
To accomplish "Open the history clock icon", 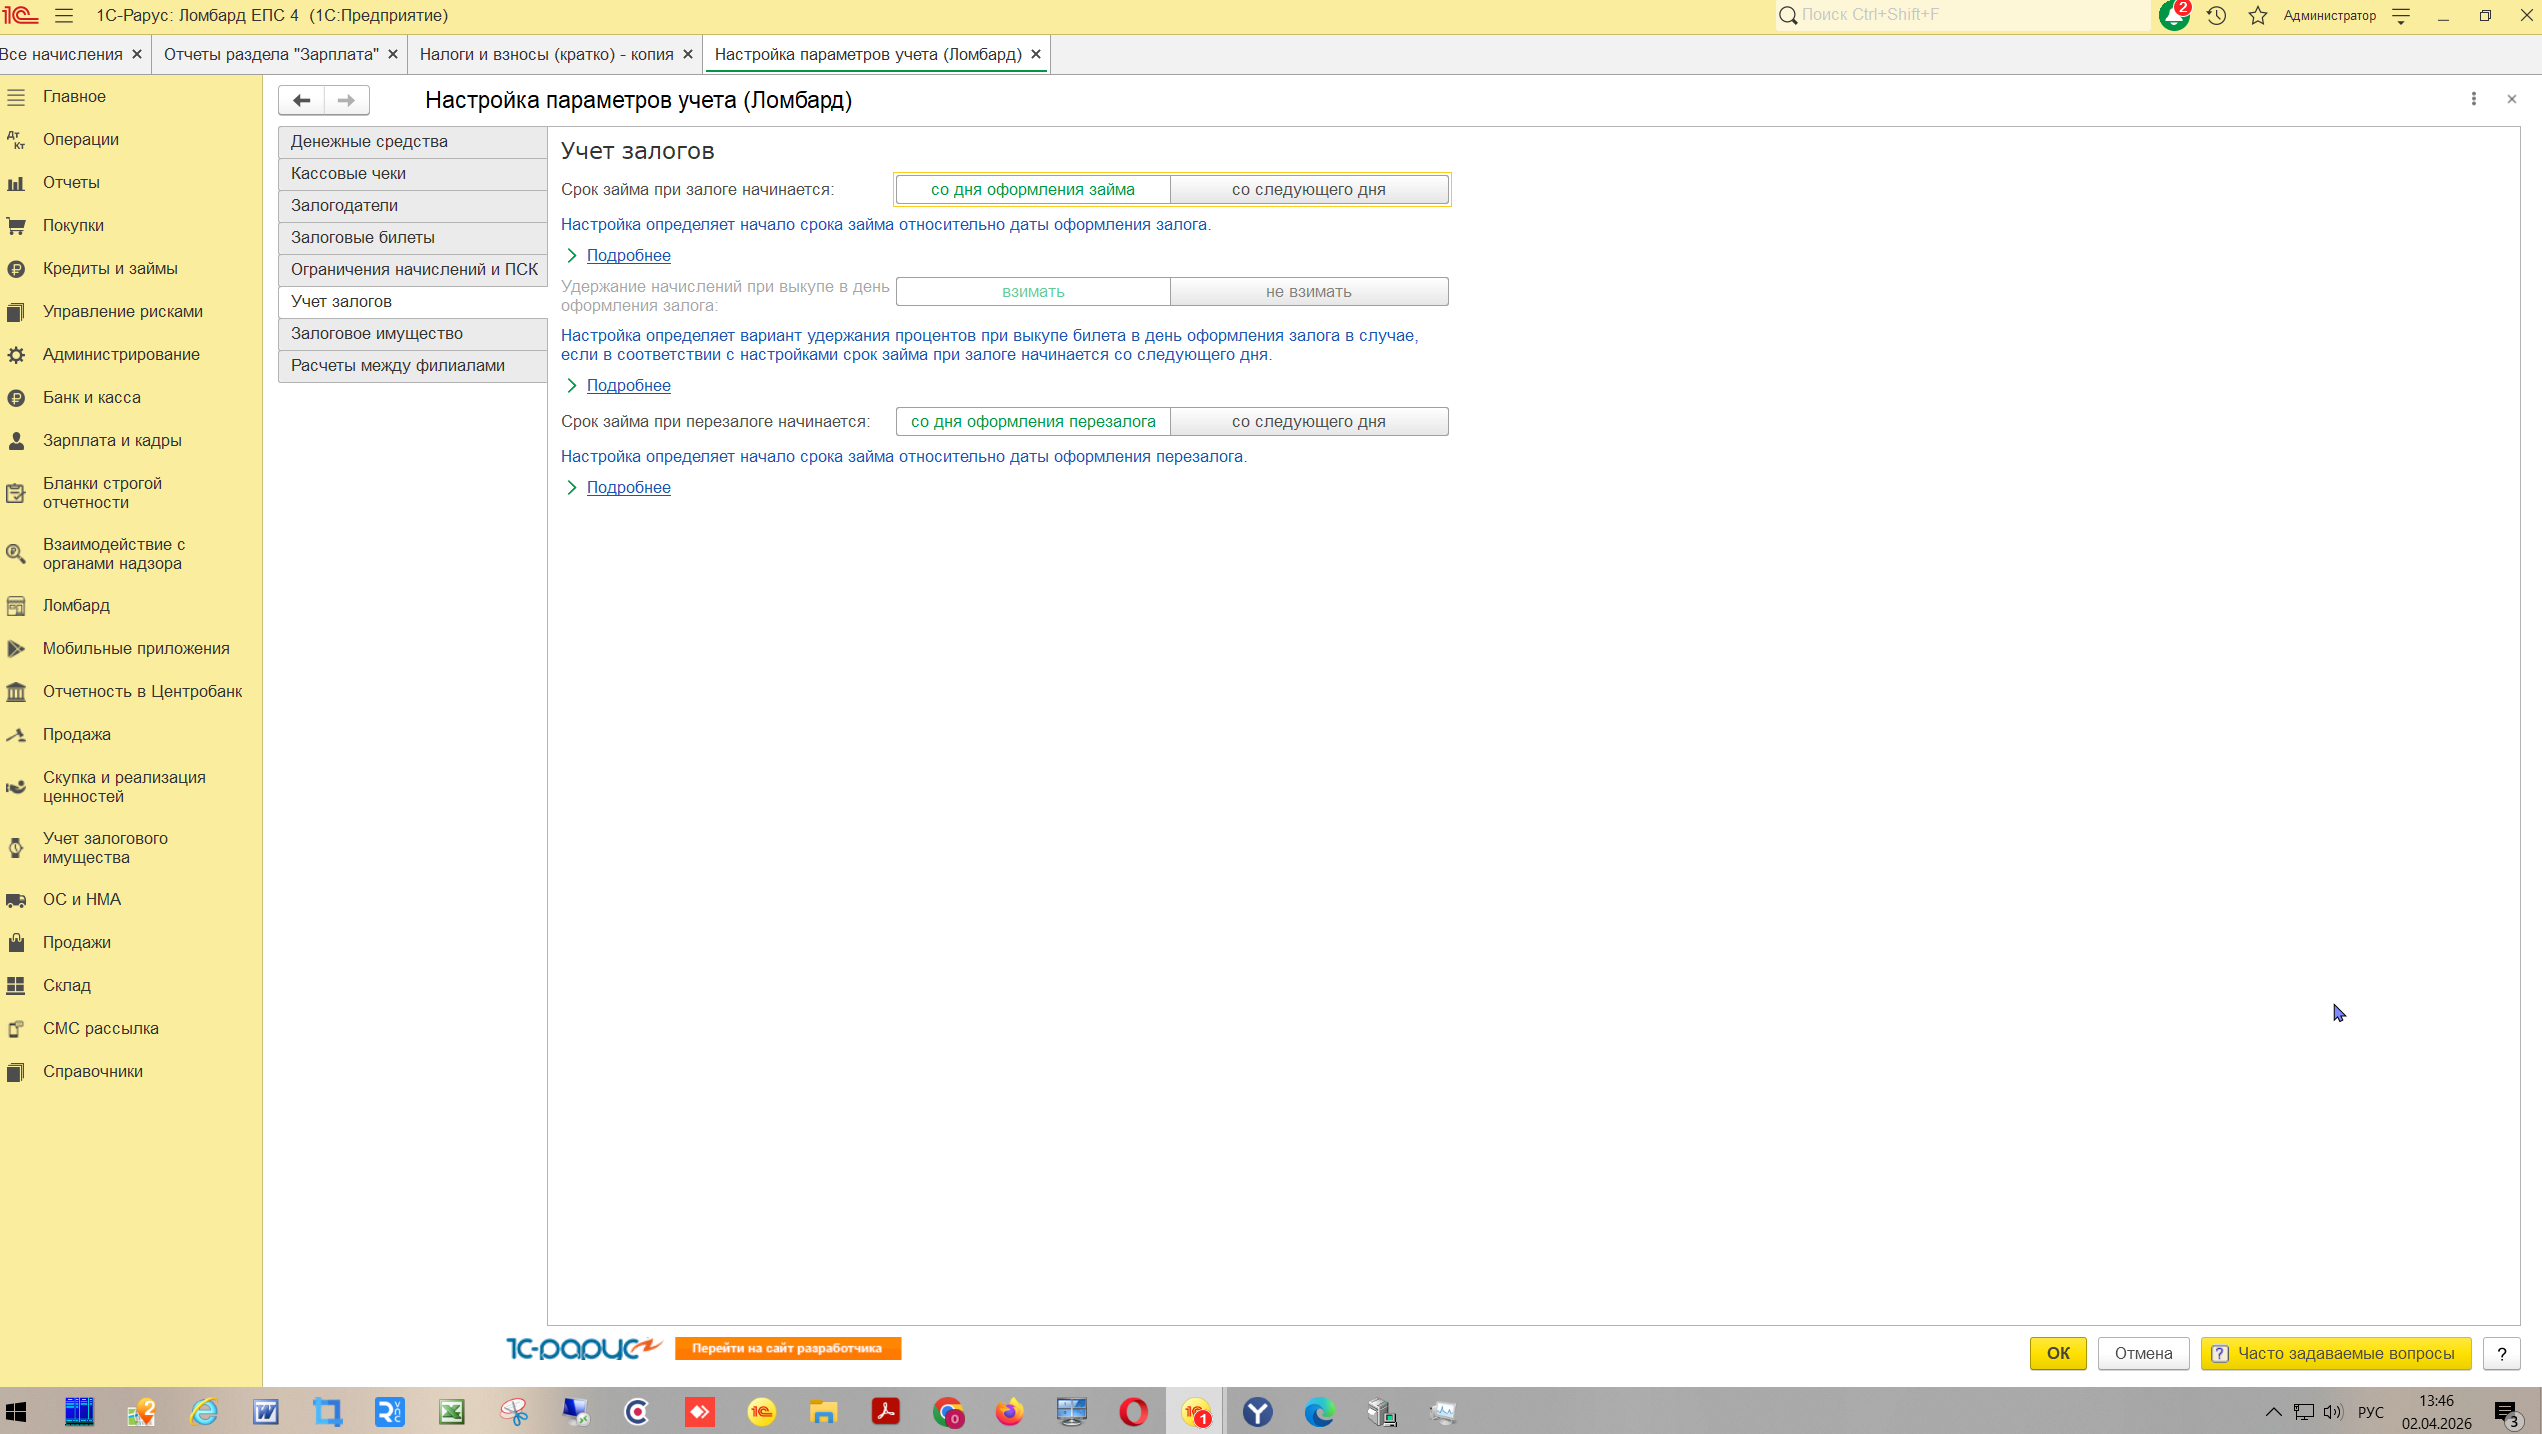I will click(x=2216, y=15).
